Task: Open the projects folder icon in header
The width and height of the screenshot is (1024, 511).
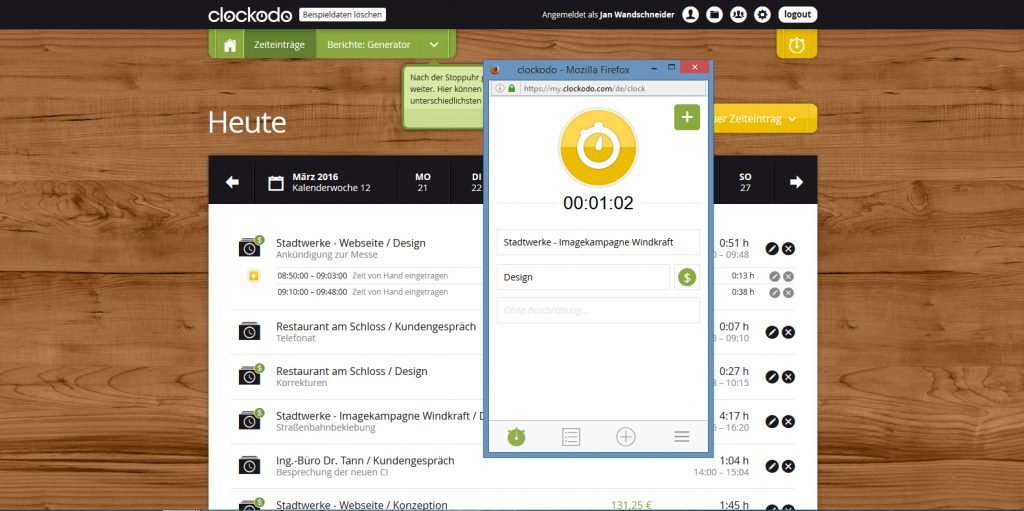Action: pos(714,14)
